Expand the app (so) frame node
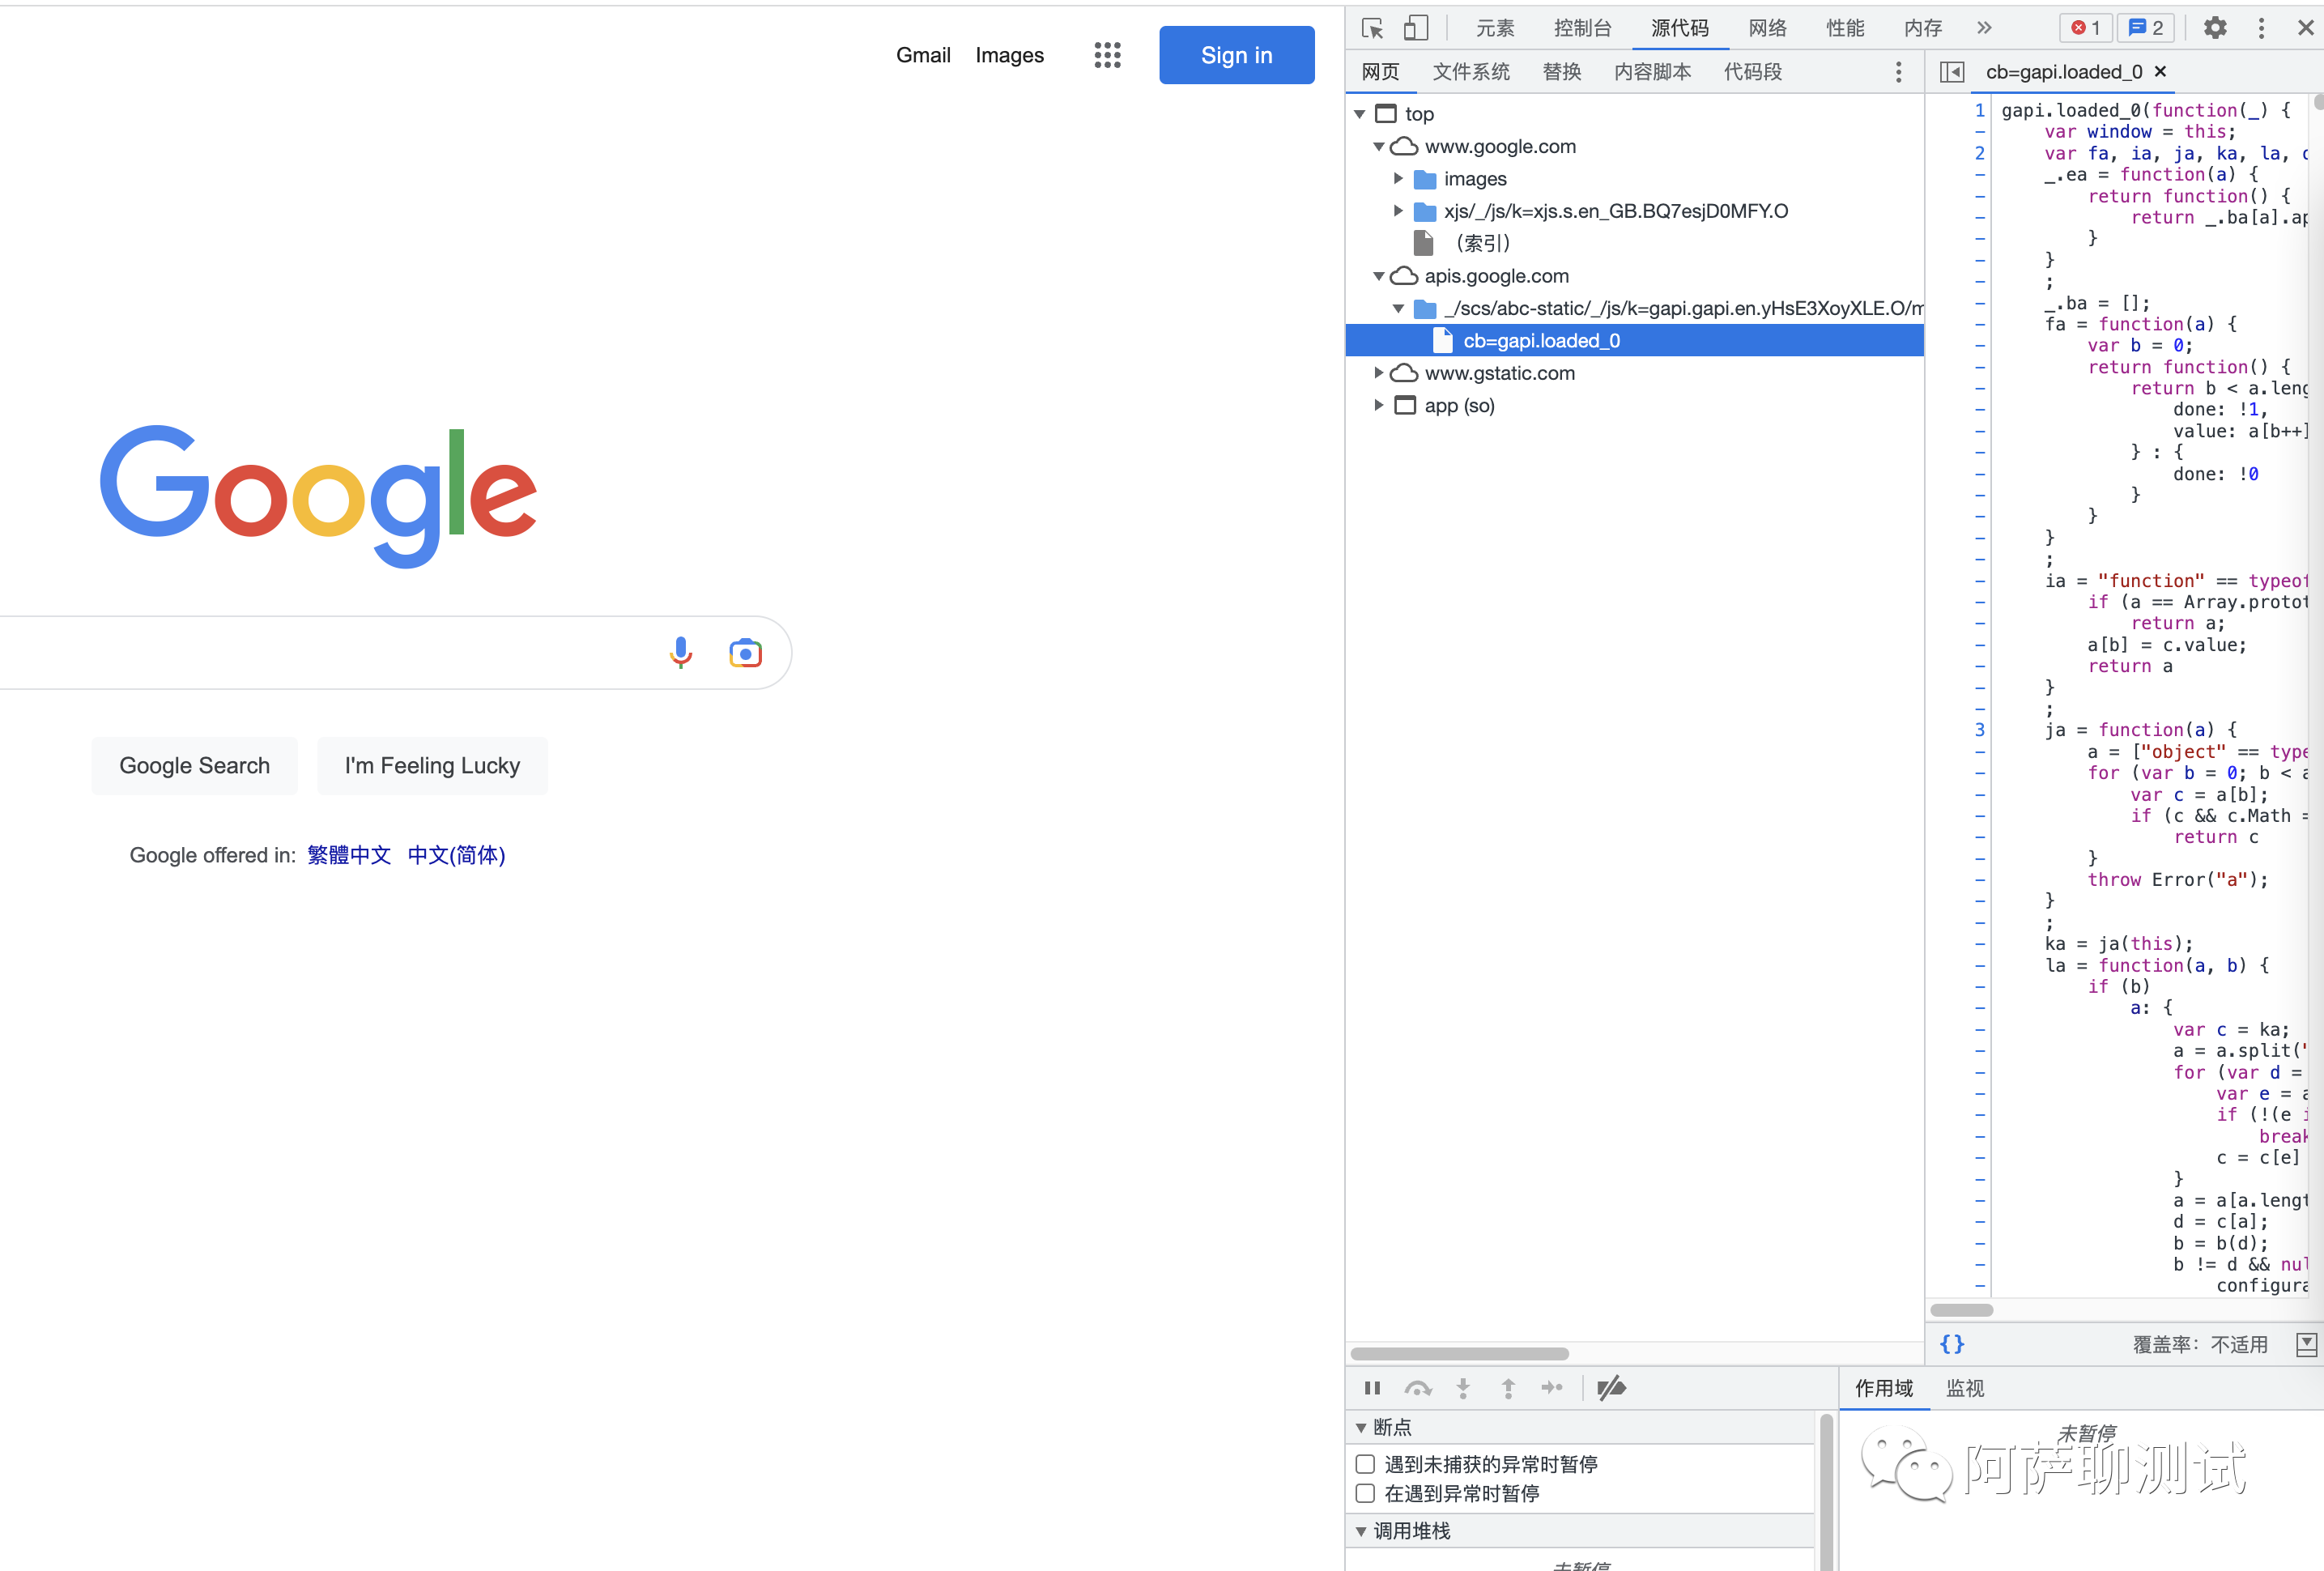Image resolution: width=2324 pixels, height=1571 pixels. (1379, 405)
